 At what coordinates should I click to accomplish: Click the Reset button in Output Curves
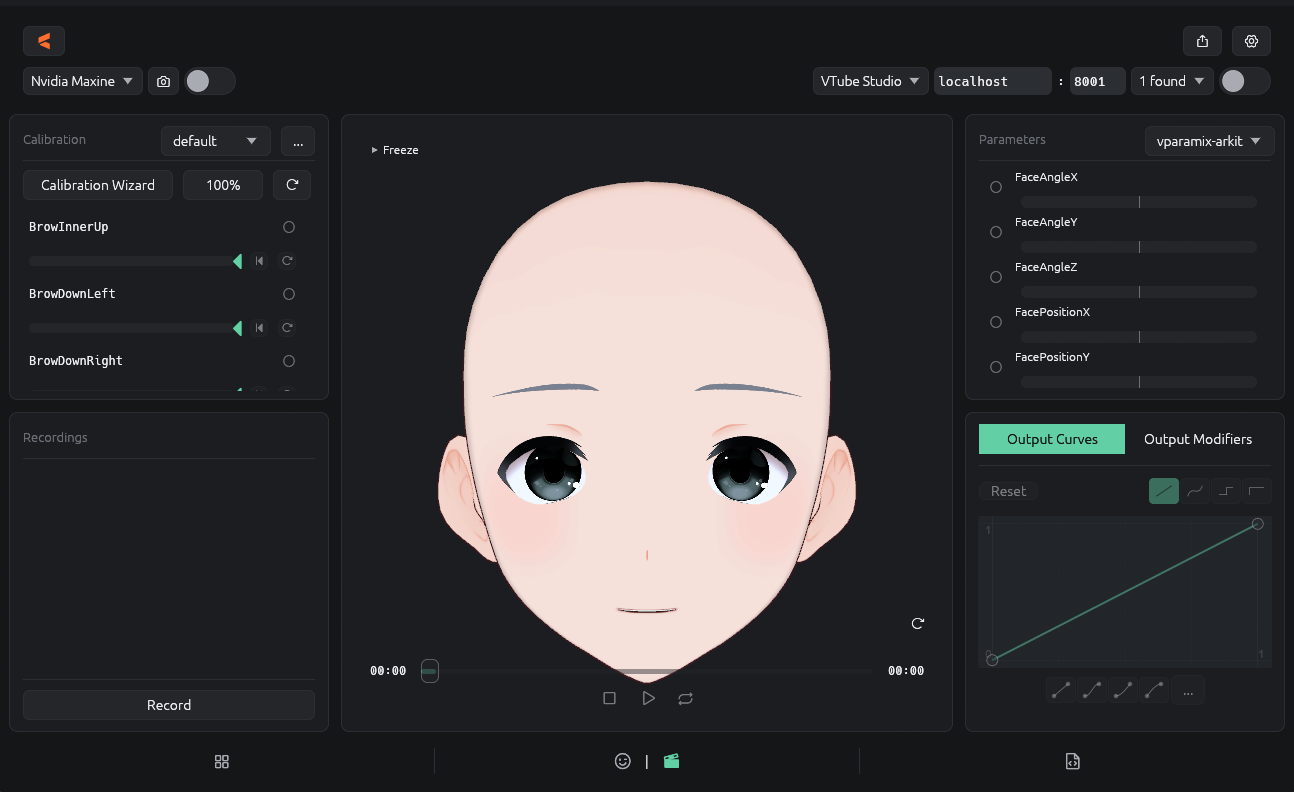[x=1008, y=491]
